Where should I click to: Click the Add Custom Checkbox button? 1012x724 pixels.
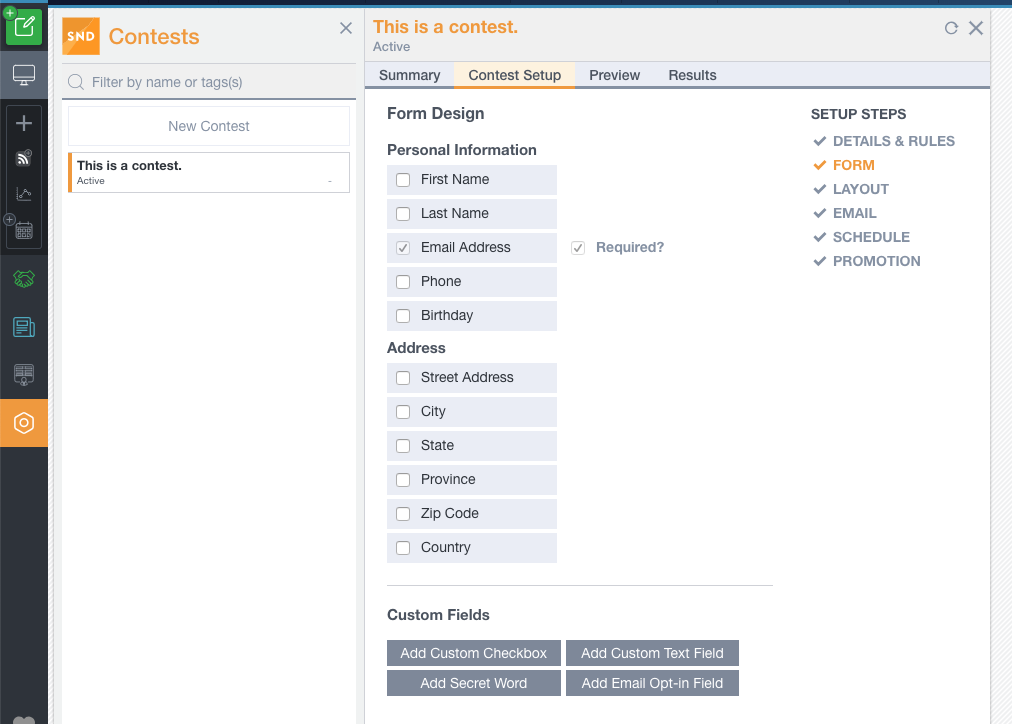click(x=473, y=653)
